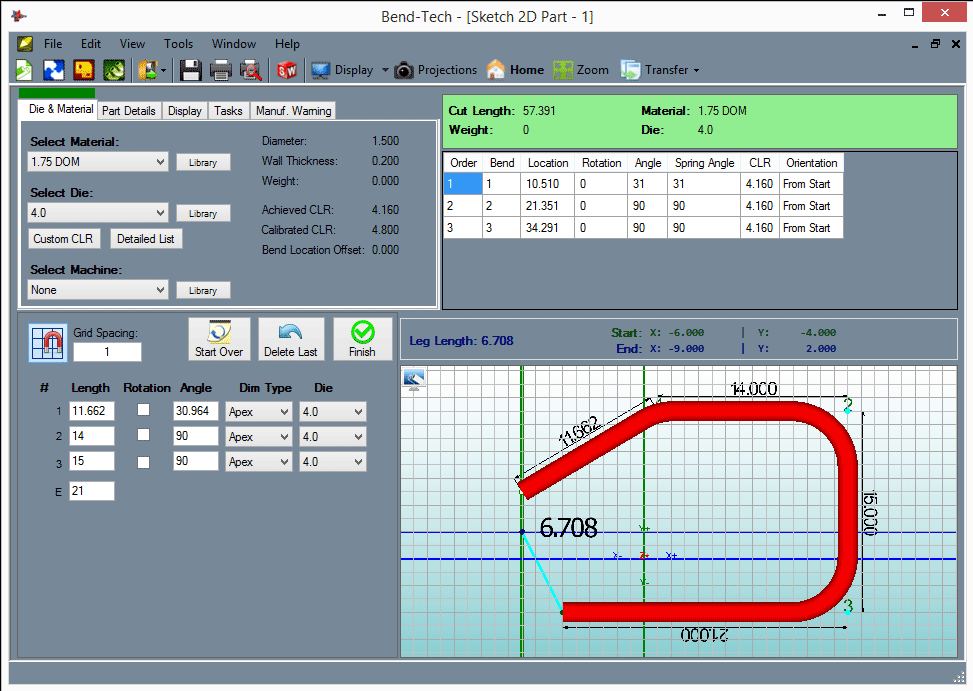The width and height of the screenshot is (973, 691).
Task: Enable Rotation for bend 1
Action: pyautogui.click(x=145, y=410)
